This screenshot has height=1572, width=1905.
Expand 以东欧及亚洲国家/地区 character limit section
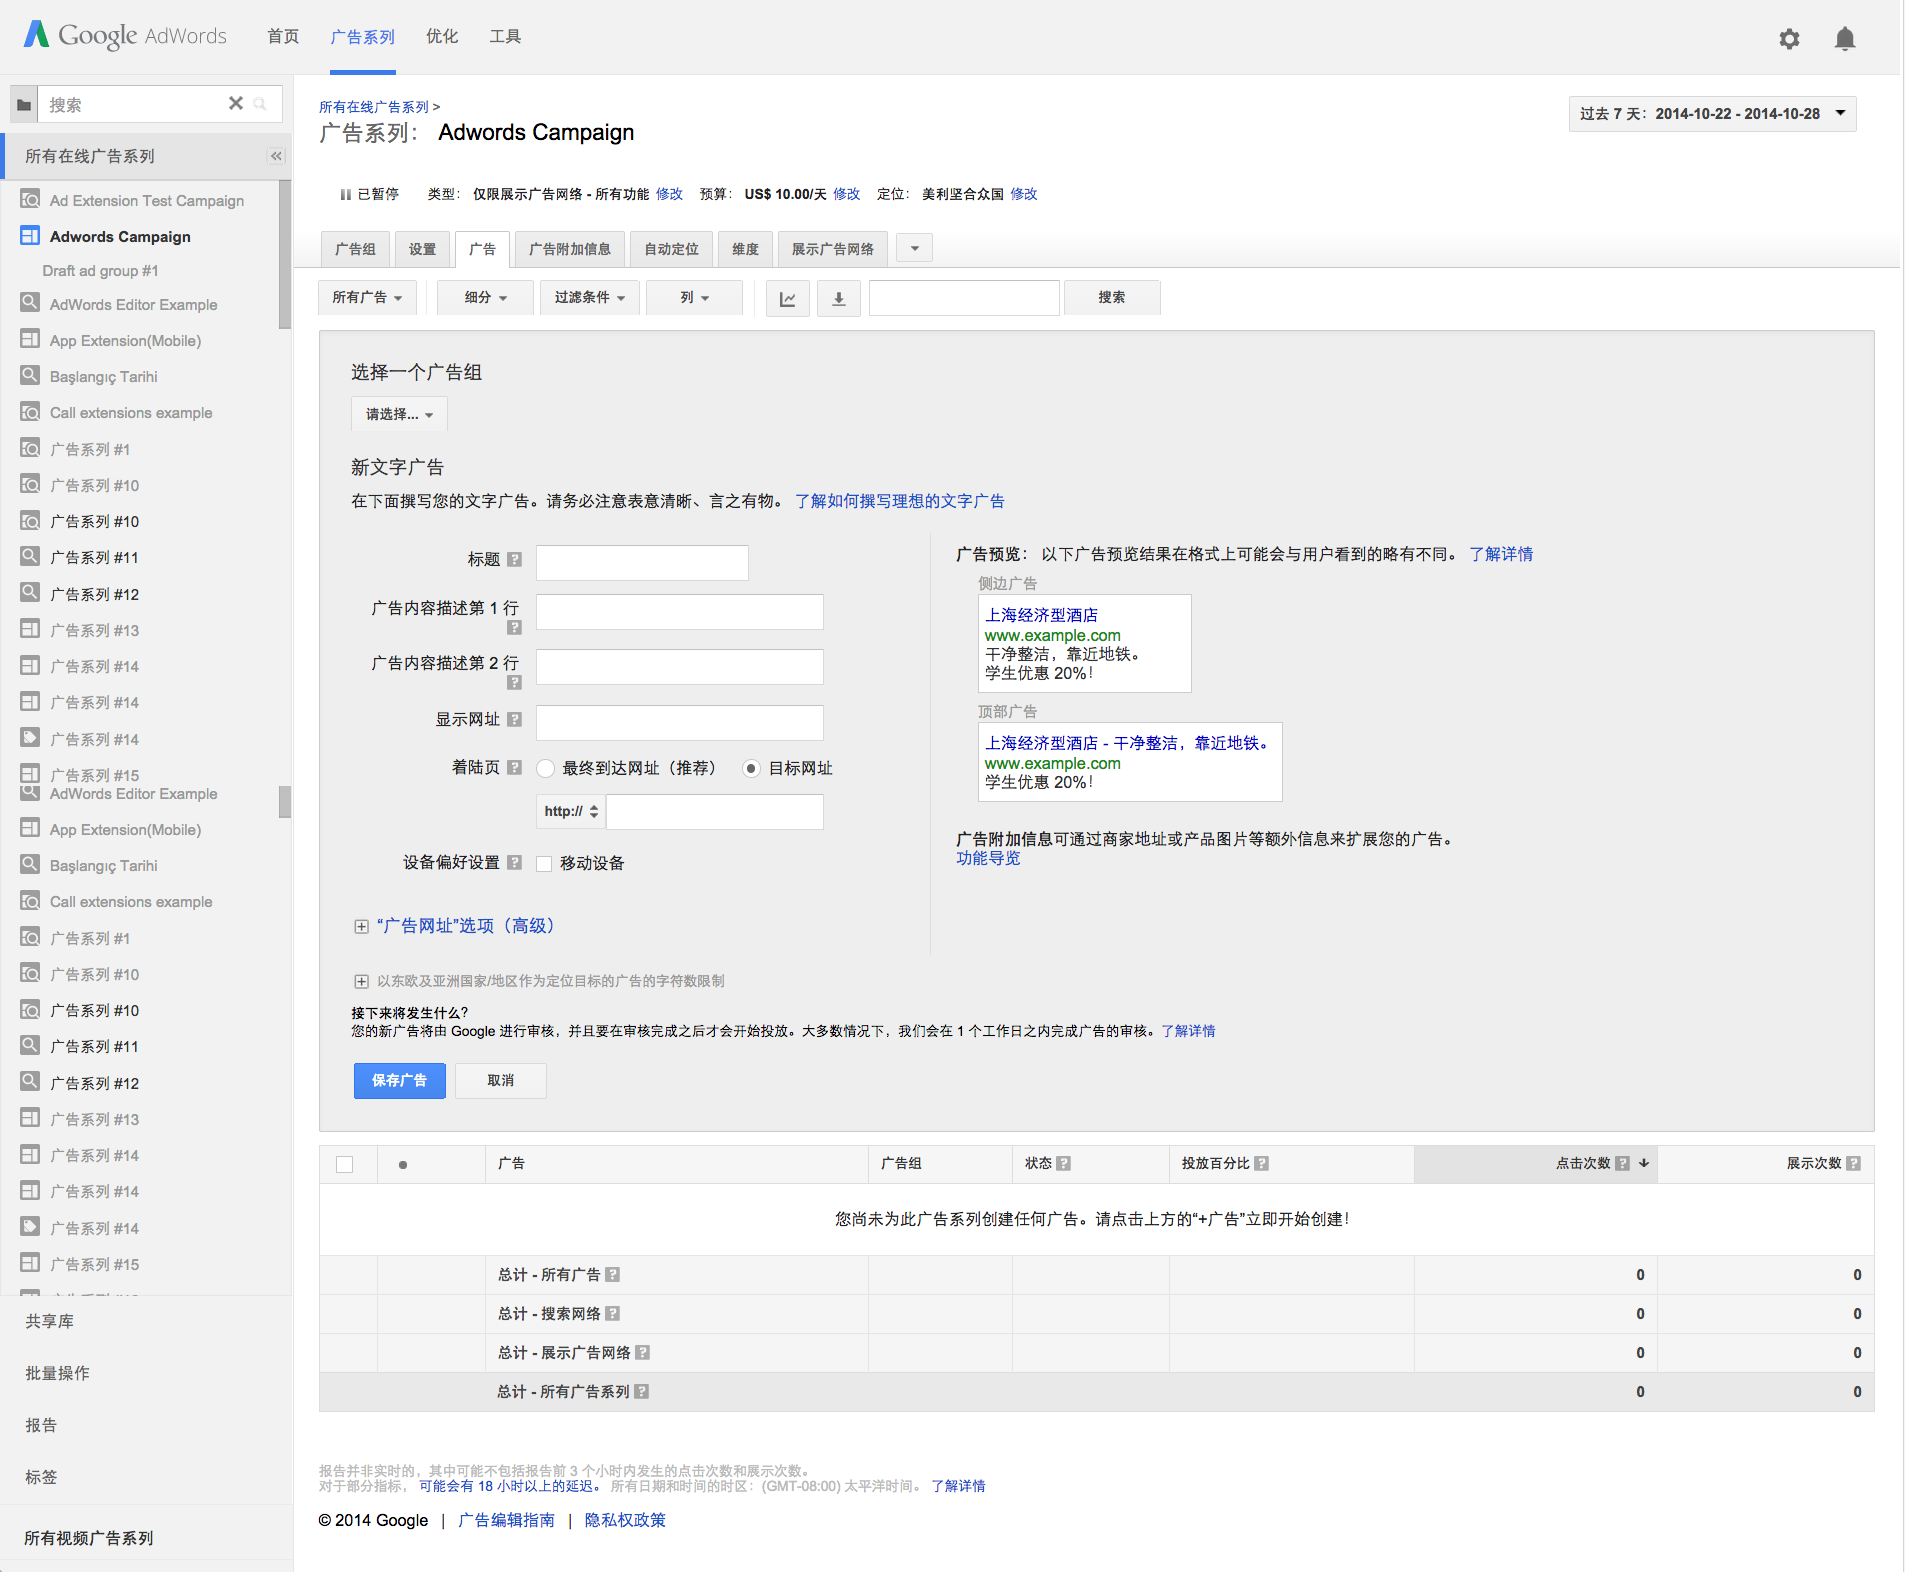(x=540, y=981)
